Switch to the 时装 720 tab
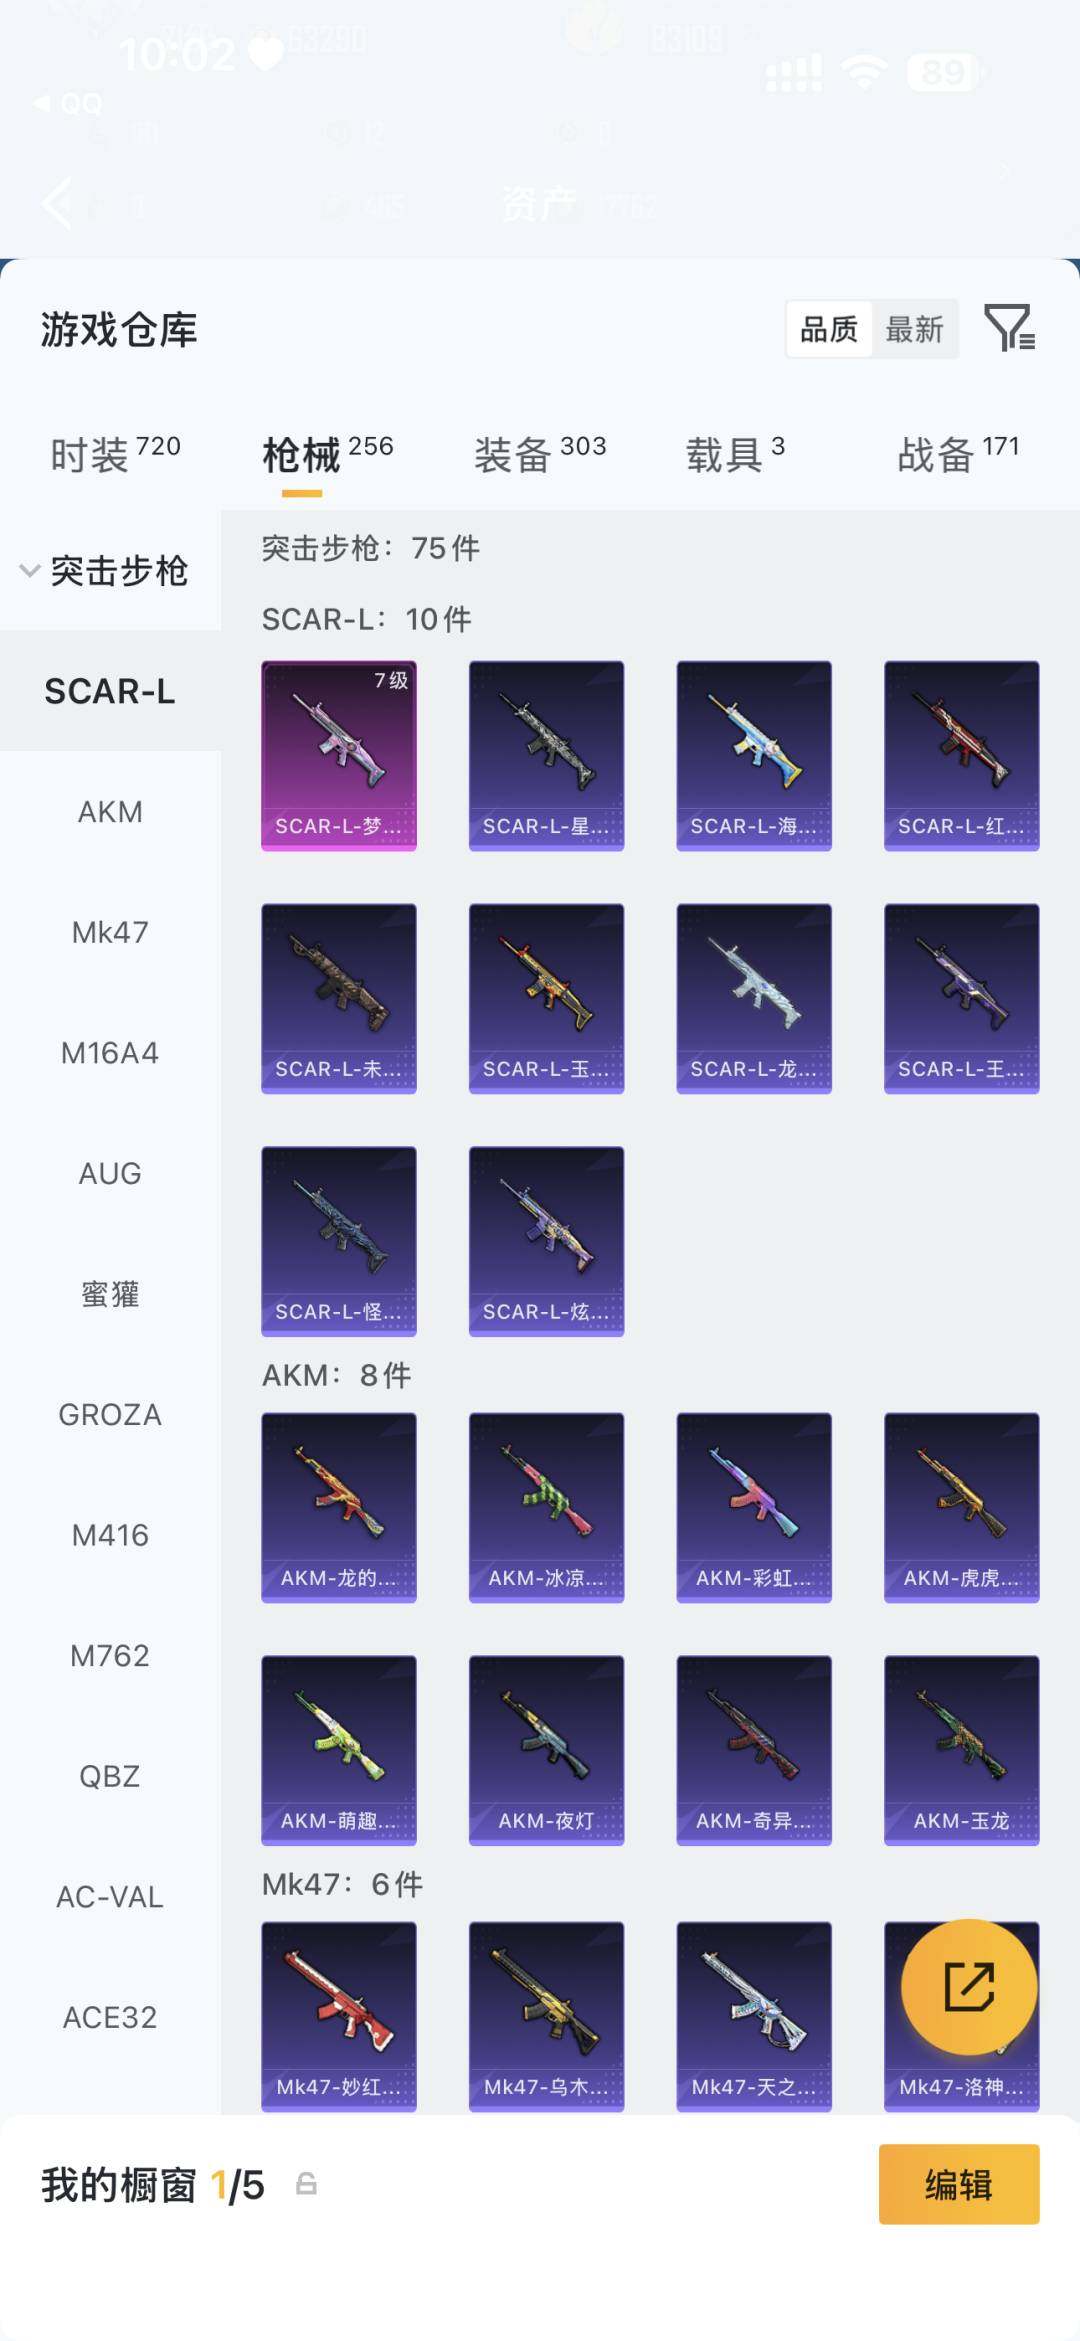This screenshot has width=1080, height=2341. [115, 454]
